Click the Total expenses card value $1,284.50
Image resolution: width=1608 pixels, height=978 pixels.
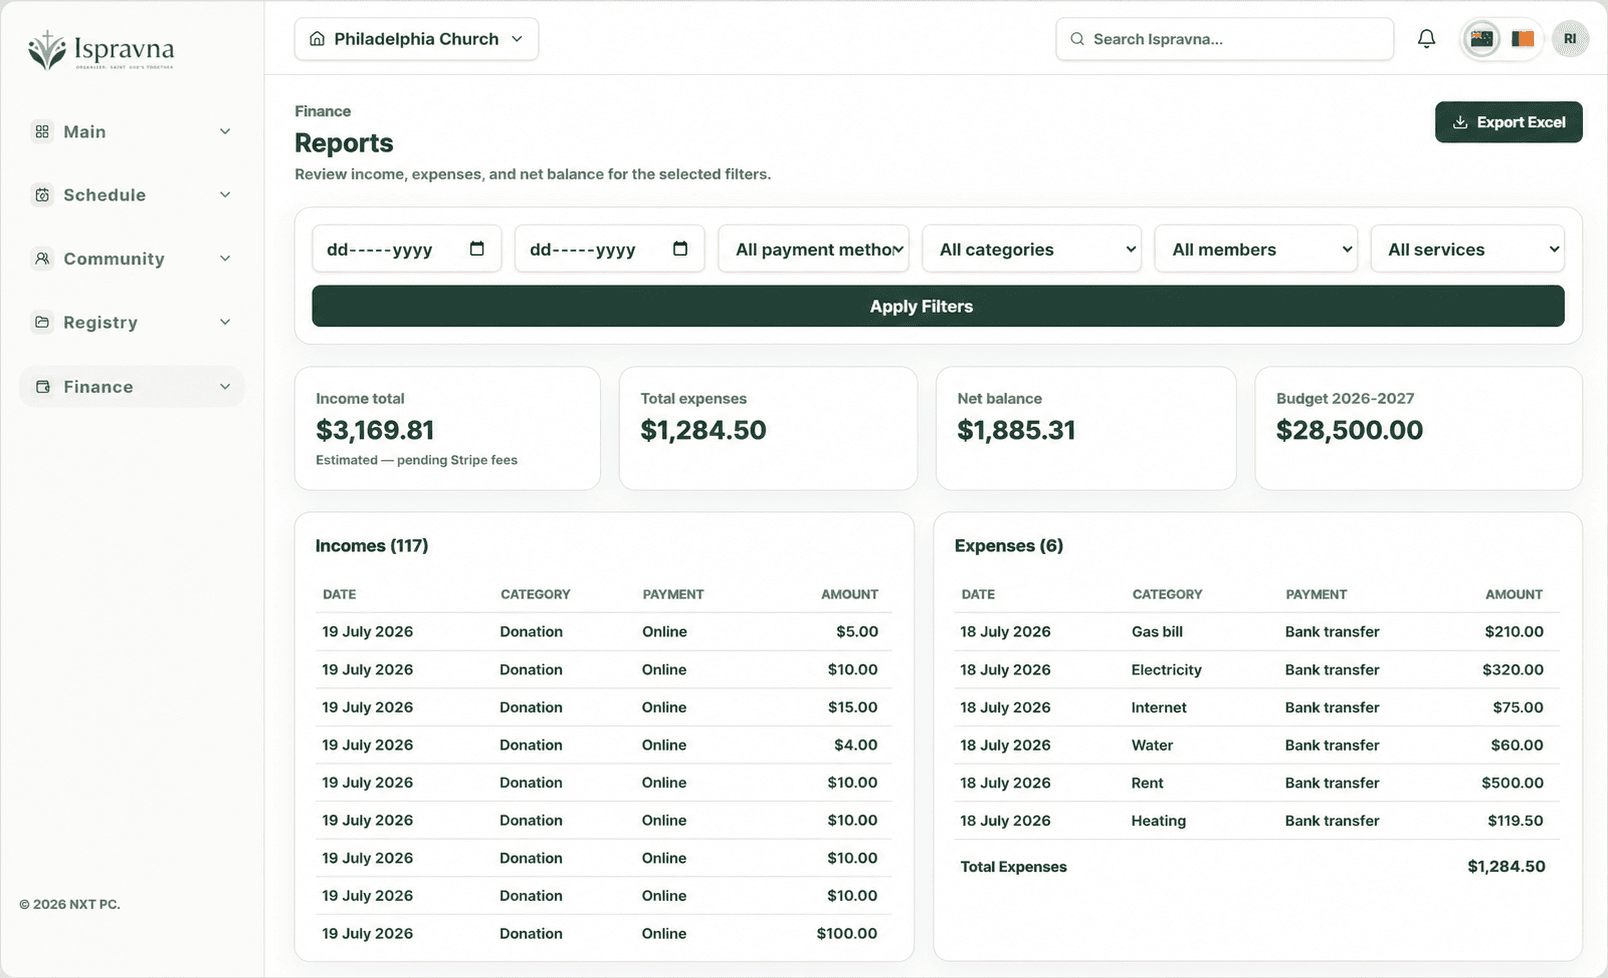point(703,430)
